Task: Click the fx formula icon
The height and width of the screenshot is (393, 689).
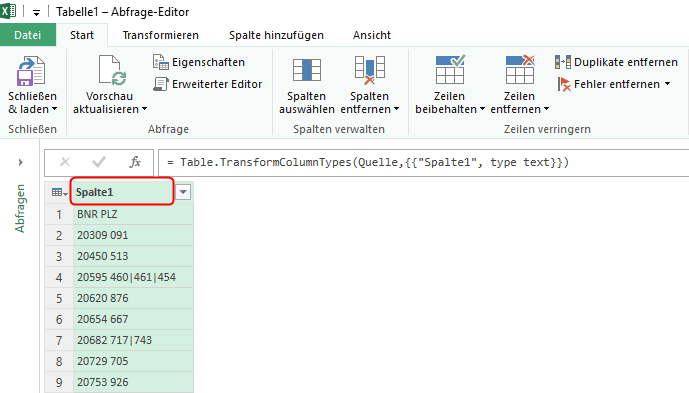Action: [135, 162]
